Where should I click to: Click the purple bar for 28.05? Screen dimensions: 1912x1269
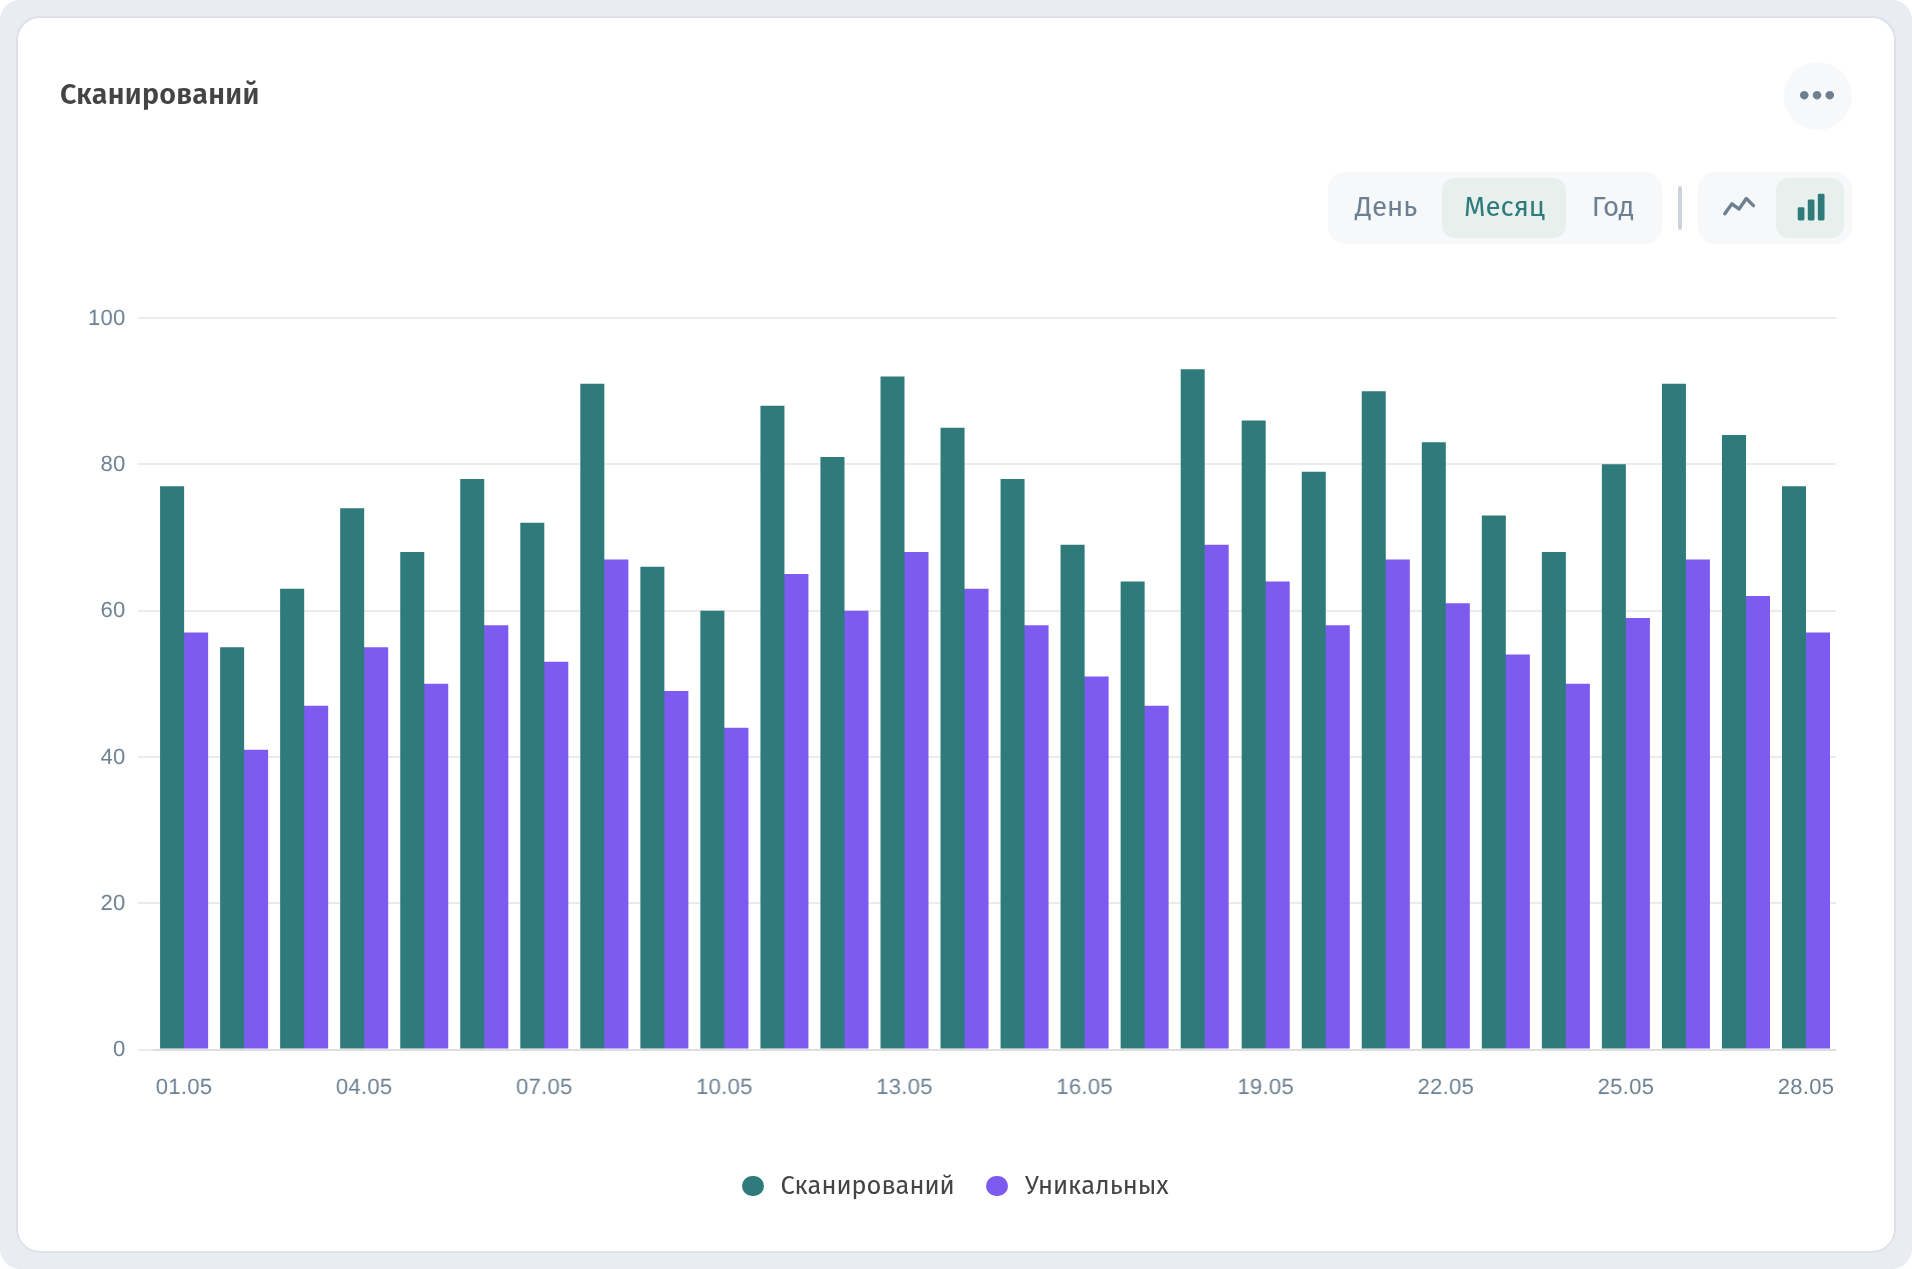pos(1818,841)
